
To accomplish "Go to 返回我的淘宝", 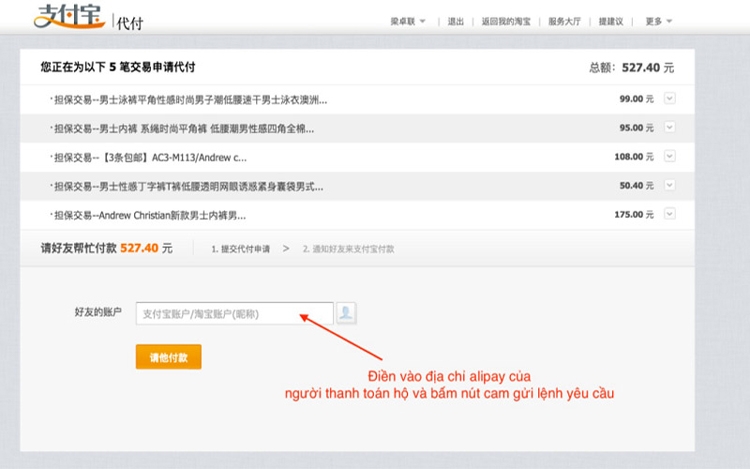I will pyautogui.click(x=506, y=21).
